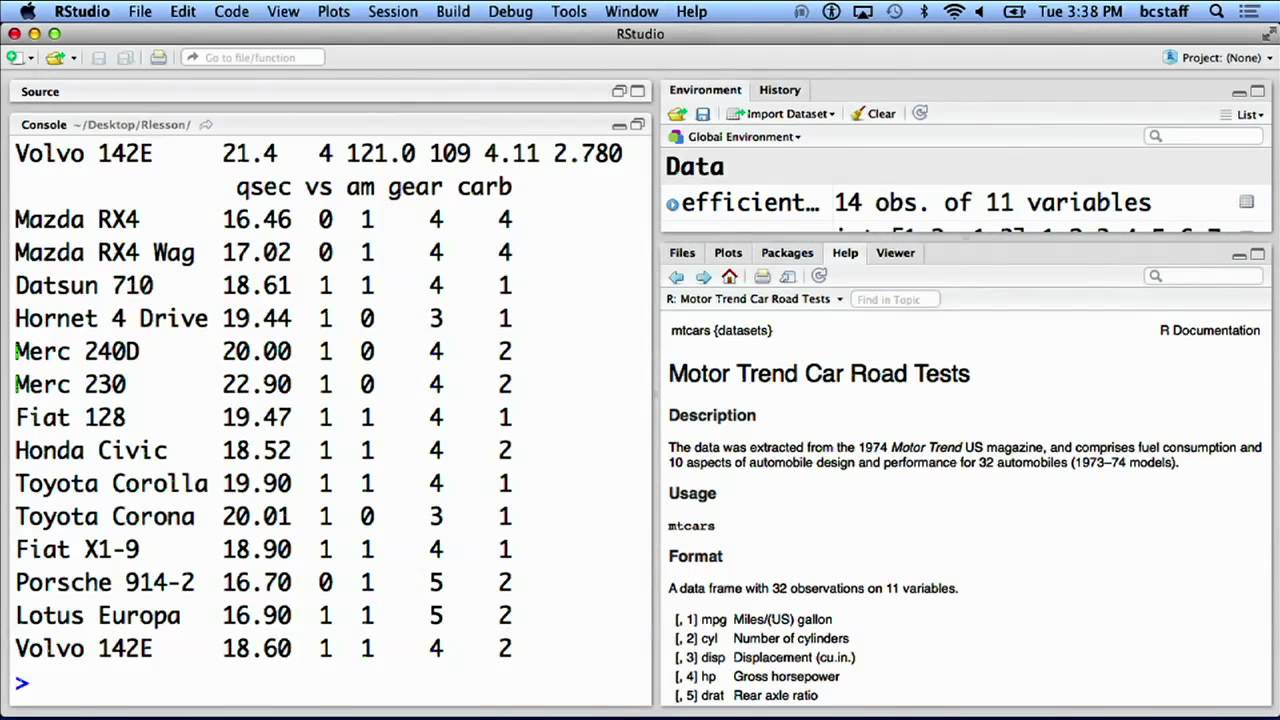Click the Find in Topic field
1280x720 pixels.
[895, 299]
